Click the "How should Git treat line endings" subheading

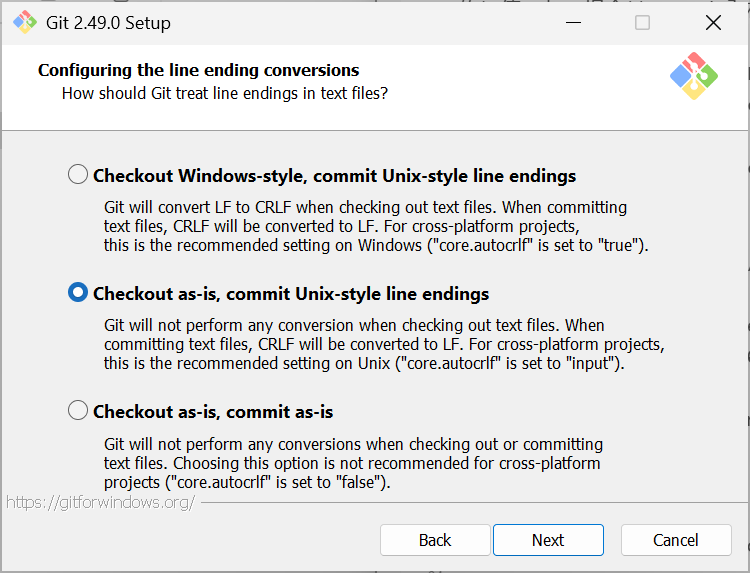225,93
